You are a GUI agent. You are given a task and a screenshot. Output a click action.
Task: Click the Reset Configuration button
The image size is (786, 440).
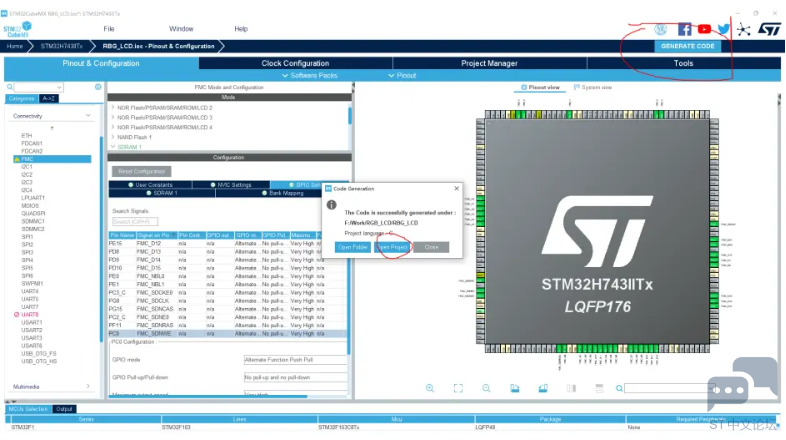tap(141, 171)
